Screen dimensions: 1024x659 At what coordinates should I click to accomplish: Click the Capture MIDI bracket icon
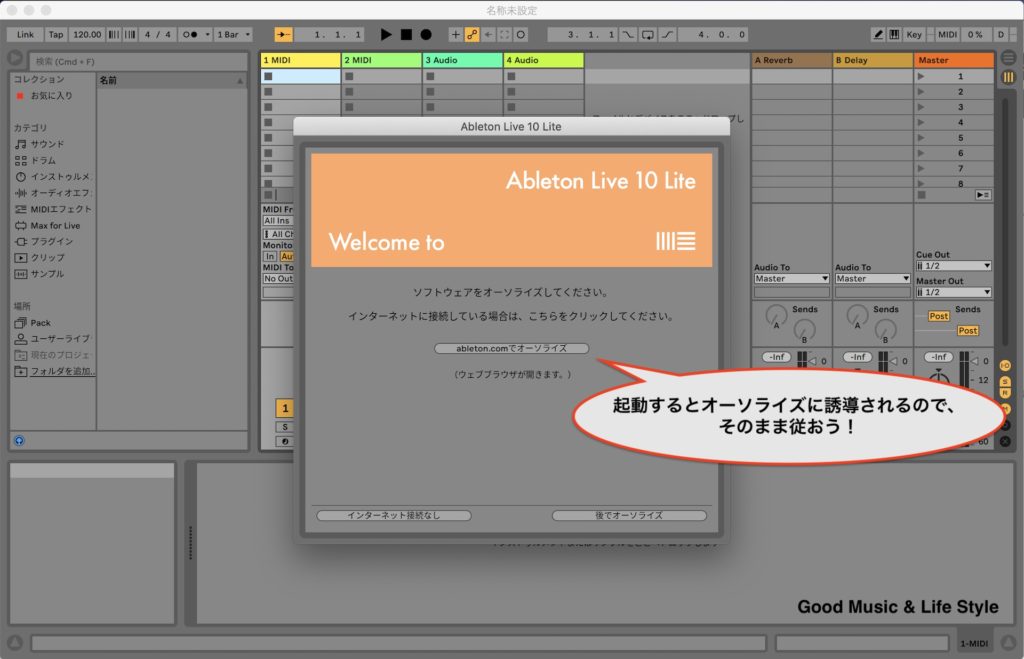(x=504, y=35)
